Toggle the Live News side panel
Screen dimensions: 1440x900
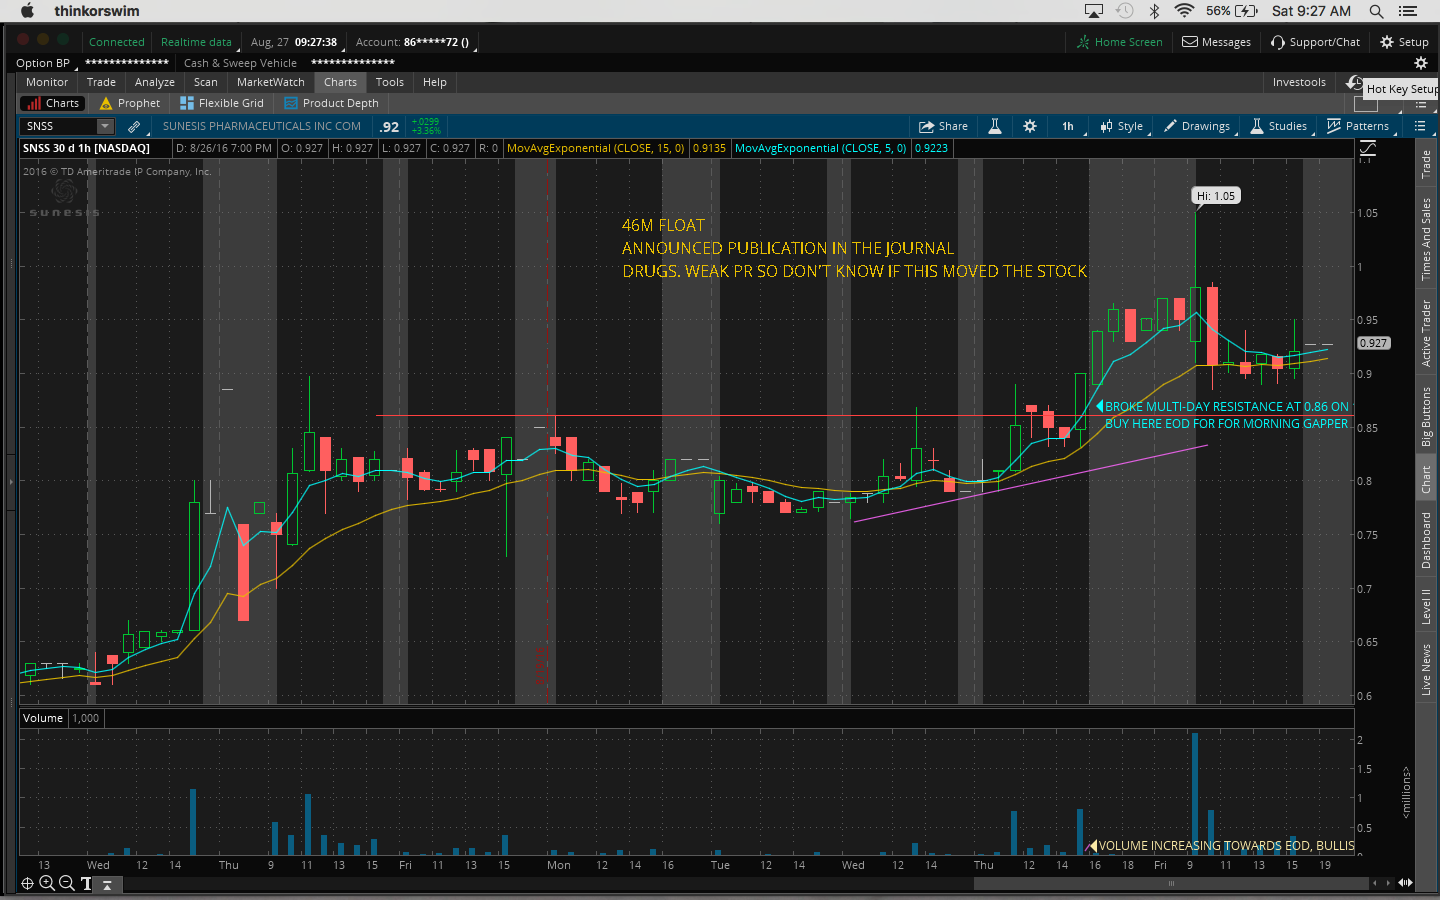point(1426,669)
